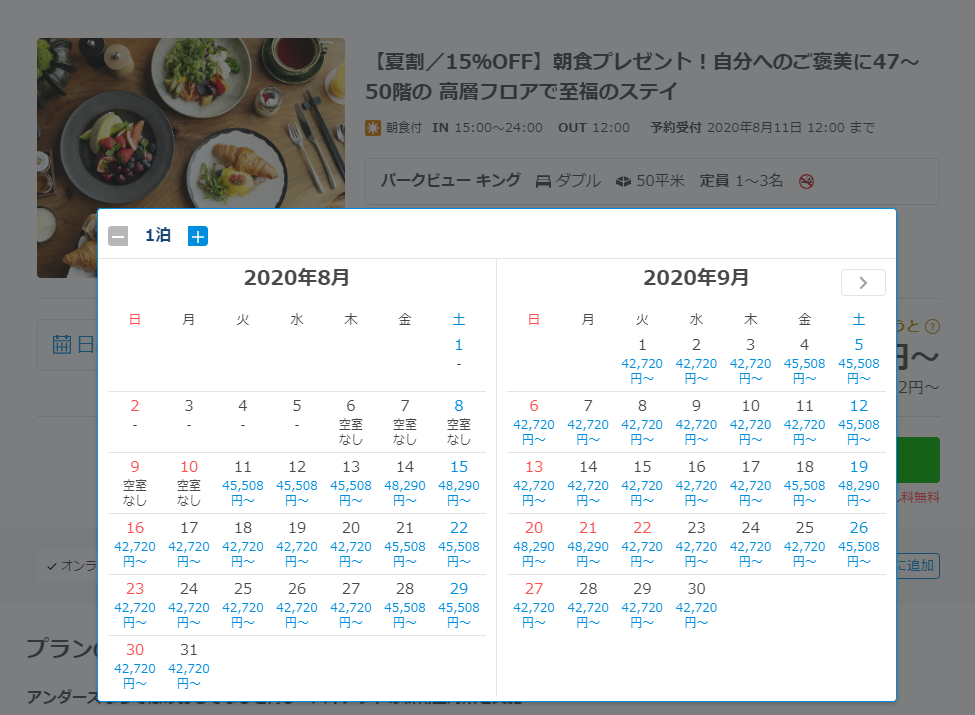Screen dimensions: 975x715
Task: Choose September 17 date cell
Action: 751,483
